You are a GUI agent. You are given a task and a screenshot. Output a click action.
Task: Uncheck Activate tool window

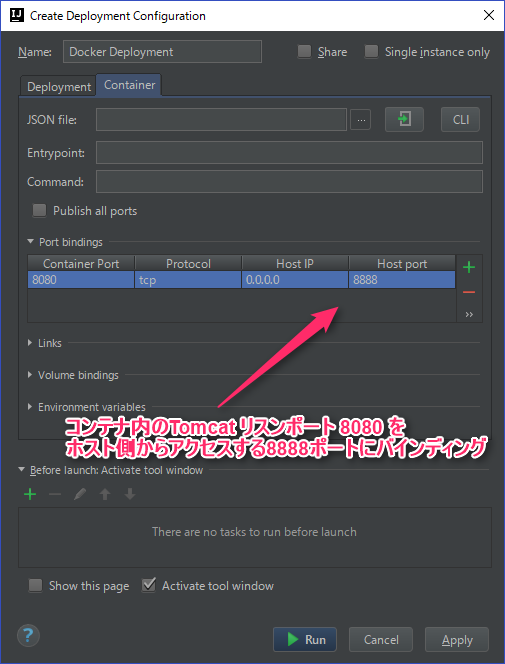coord(149,585)
